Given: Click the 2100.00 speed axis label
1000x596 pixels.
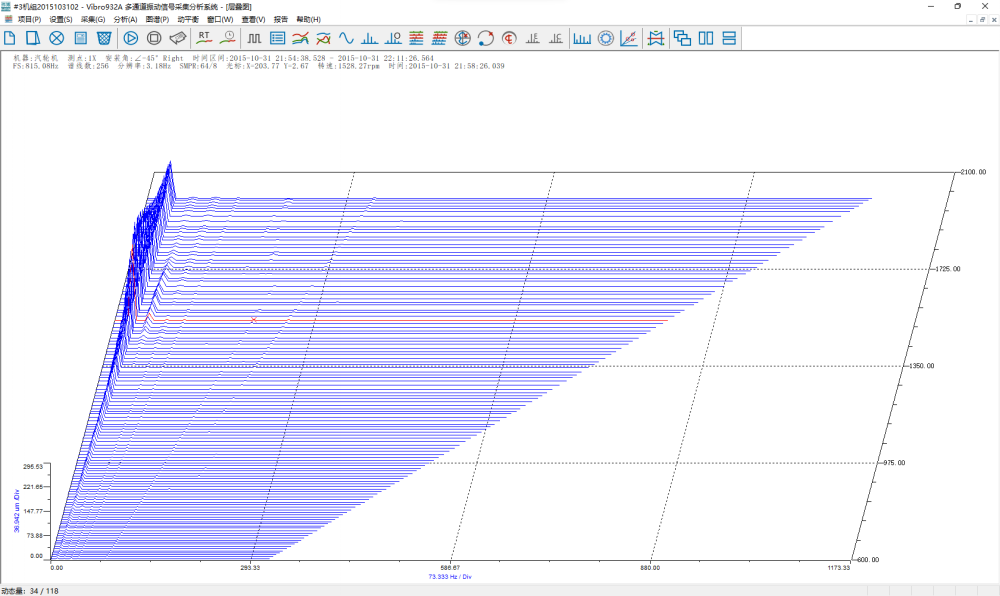Looking at the screenshot, I should [x=973, y=172].
